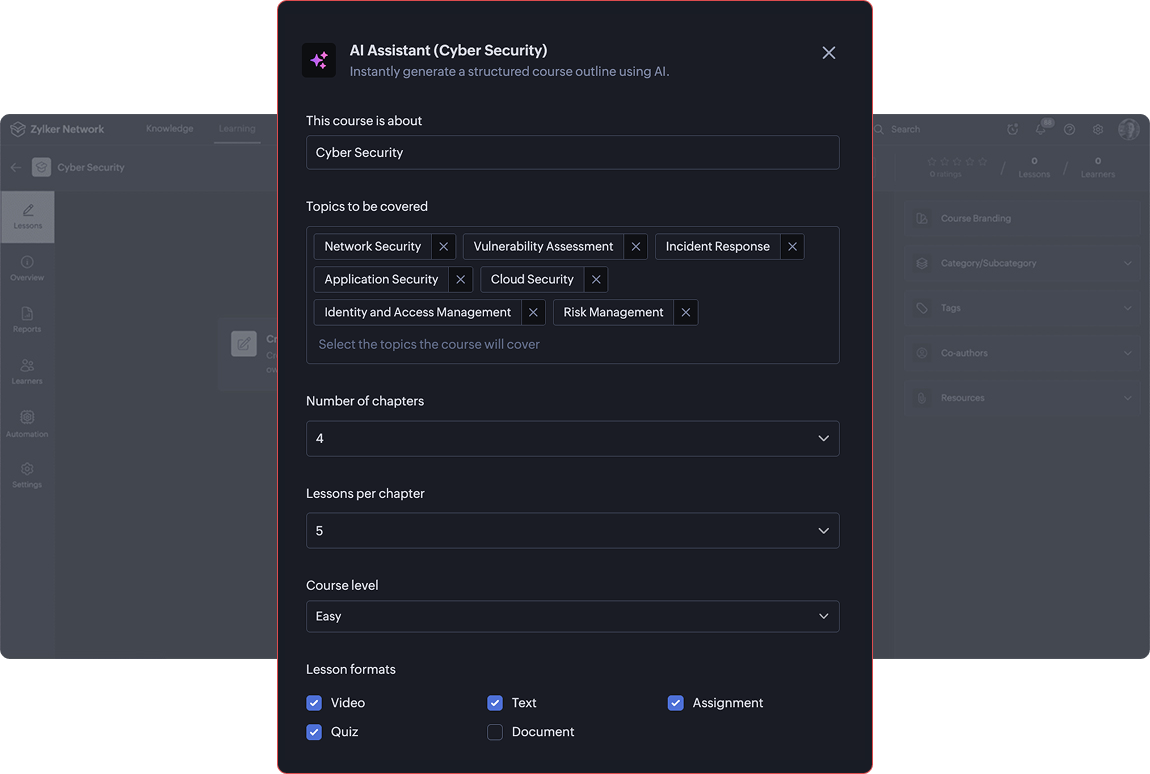Viewport: 1150px width, 774px height.
Task: Remove the Risk Management topic chip
Action: tap(686, 312)
